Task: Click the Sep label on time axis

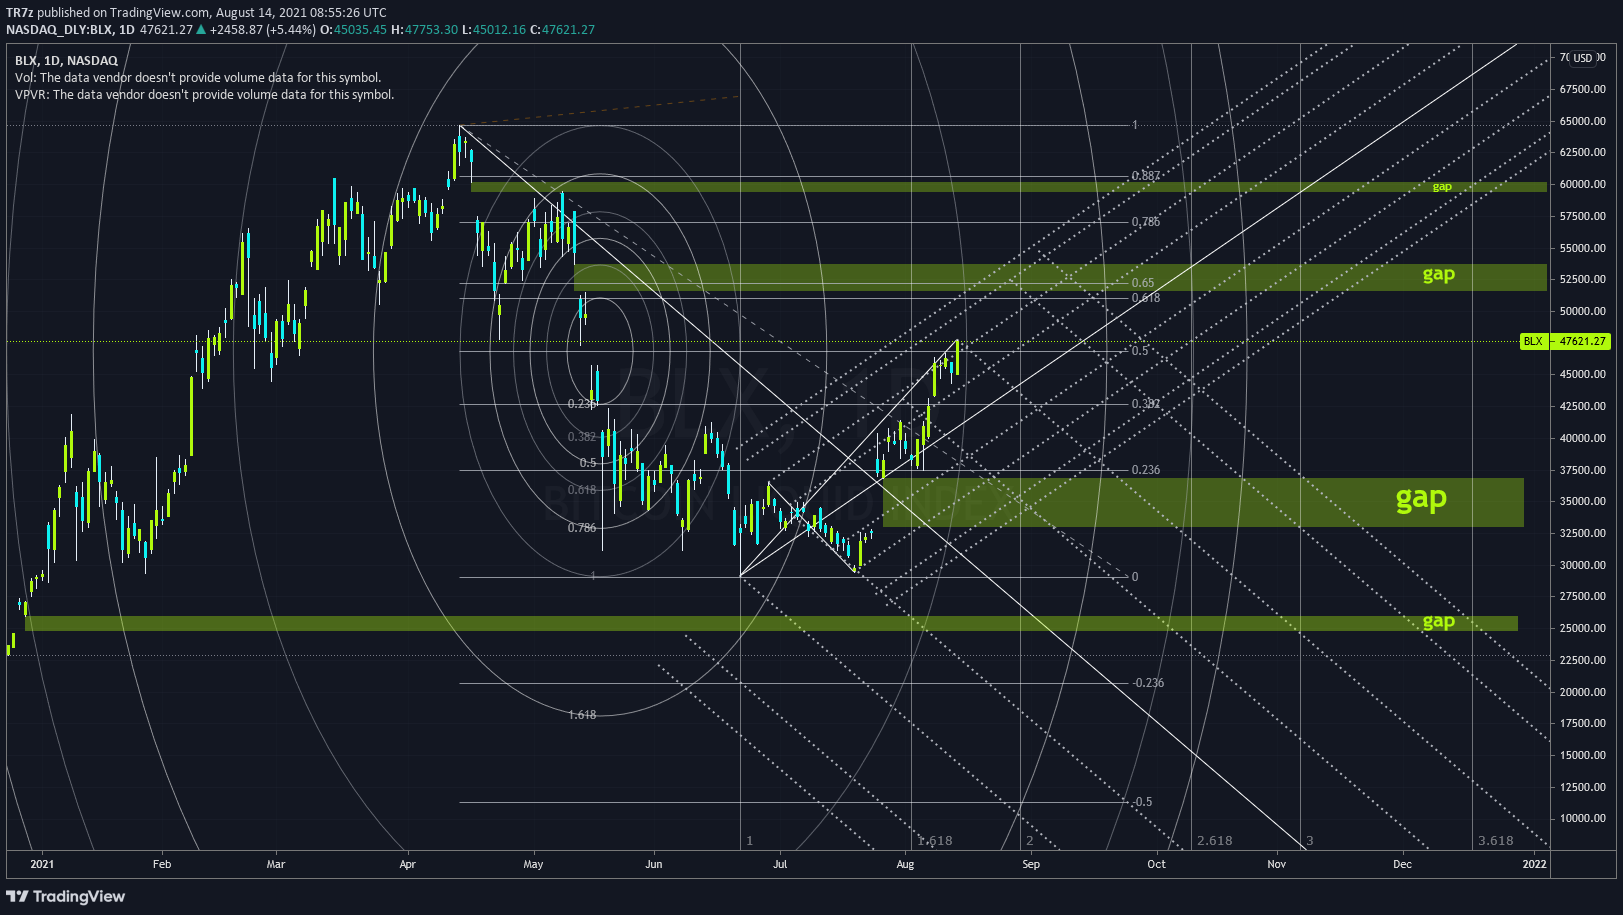Action: 1031,865
